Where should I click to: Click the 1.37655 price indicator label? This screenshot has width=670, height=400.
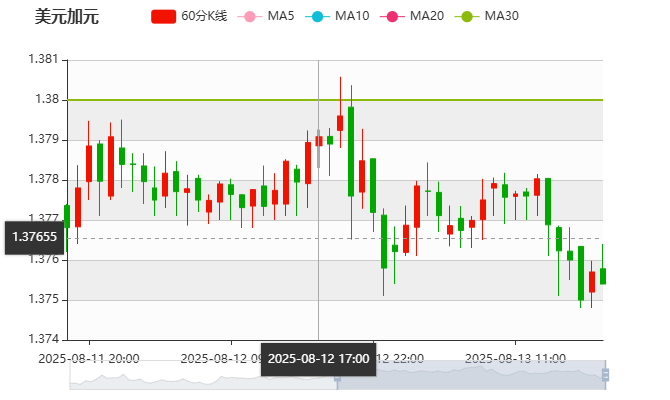click(x=33, y=238)
